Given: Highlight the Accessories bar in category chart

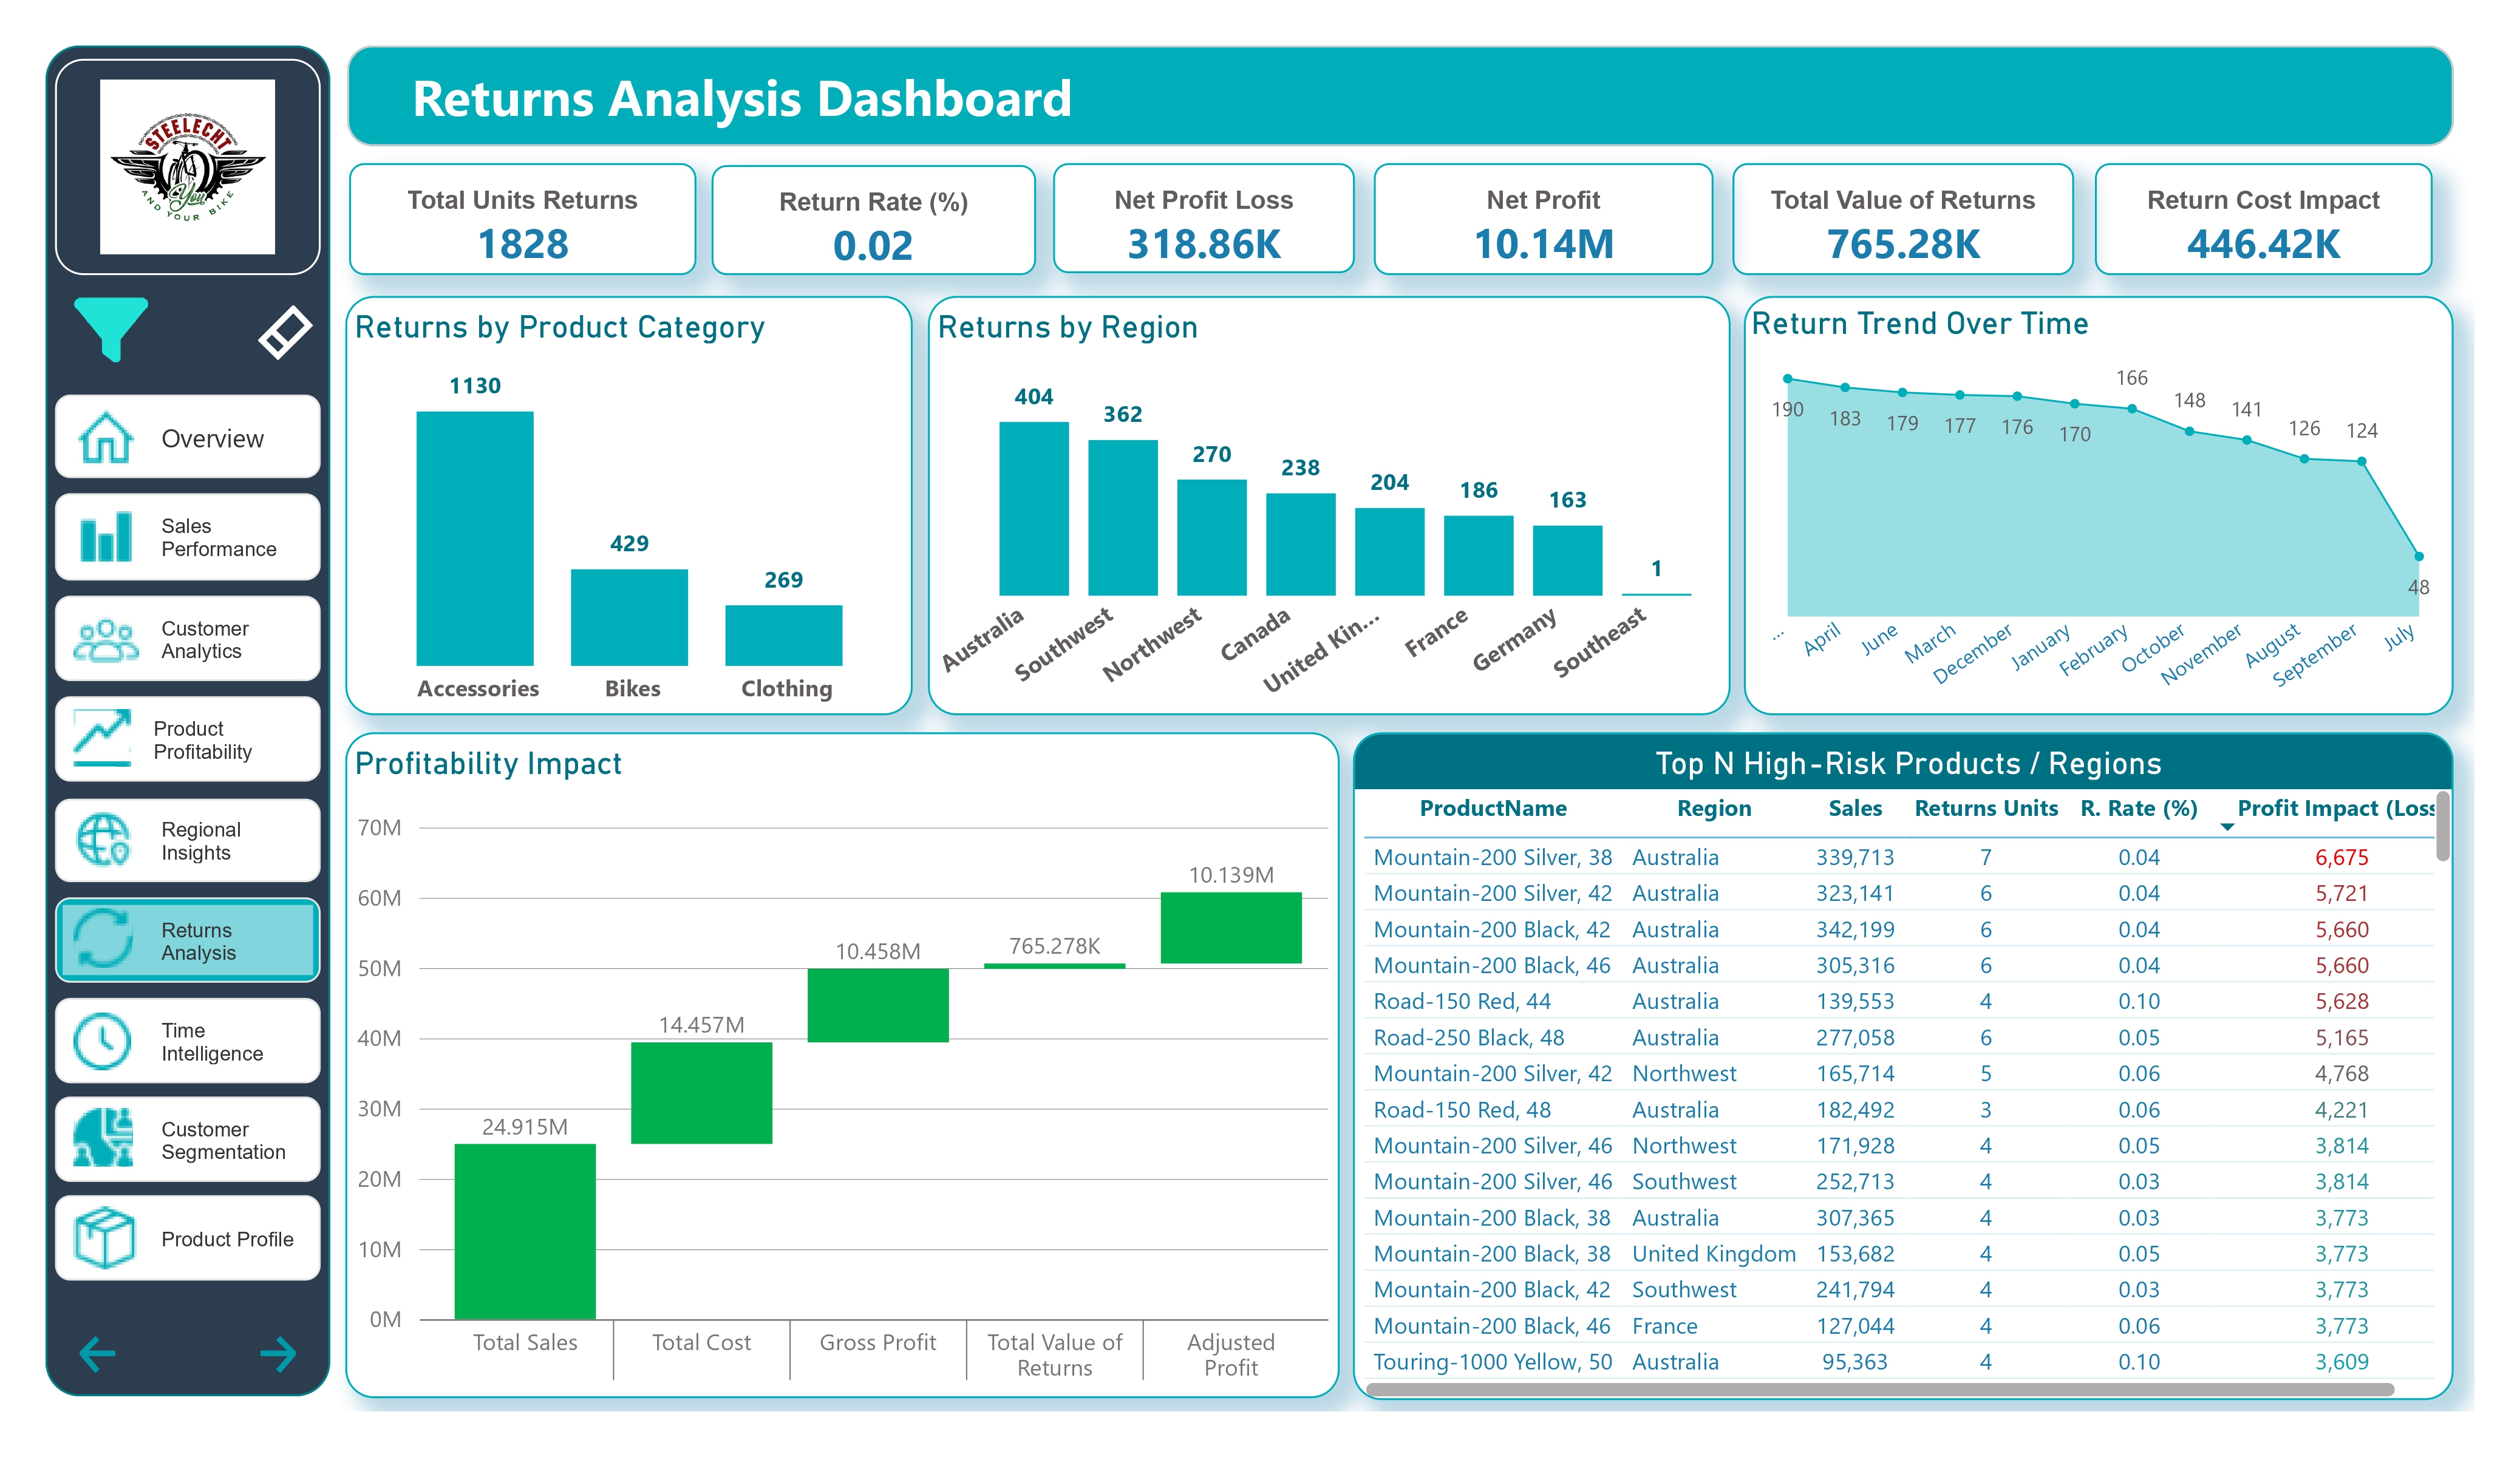Looking at the screenshot, I should (x=477, y=535).
